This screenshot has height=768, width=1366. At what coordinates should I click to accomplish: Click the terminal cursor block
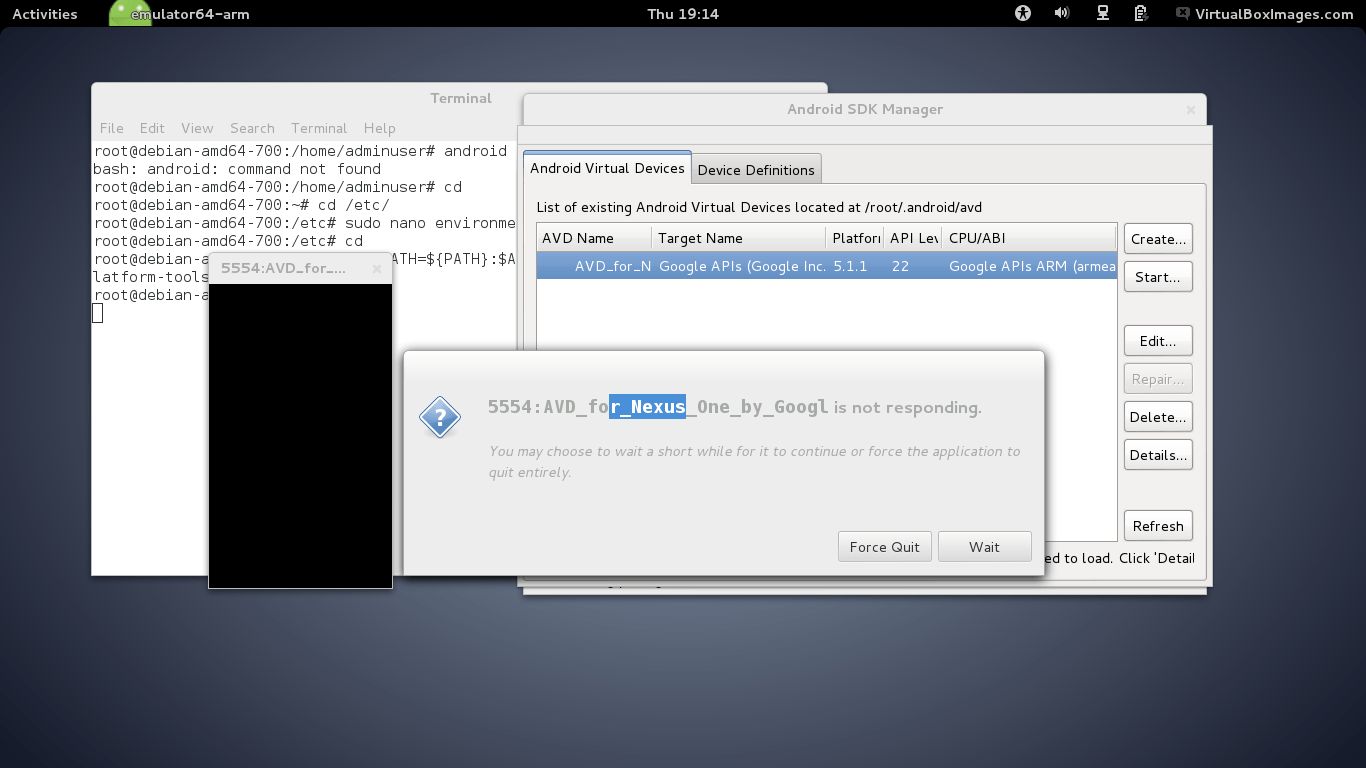tap(97, 313)
